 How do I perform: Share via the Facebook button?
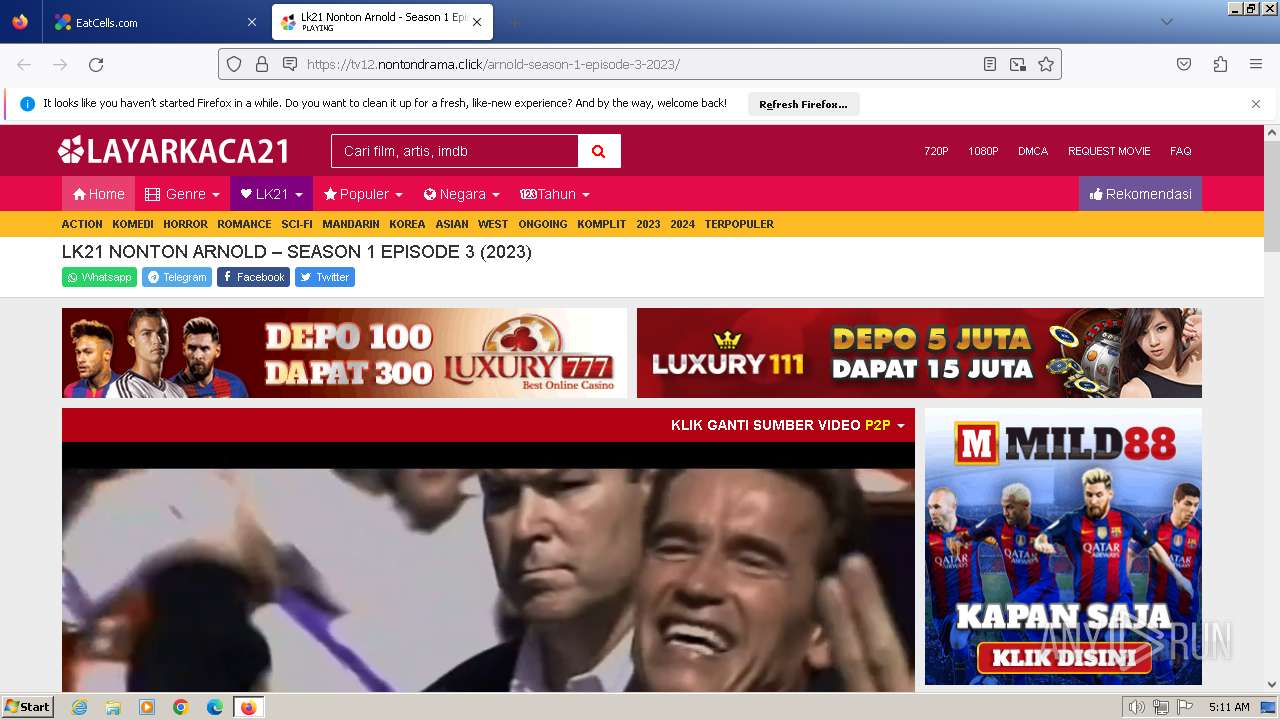click(253, 277)
